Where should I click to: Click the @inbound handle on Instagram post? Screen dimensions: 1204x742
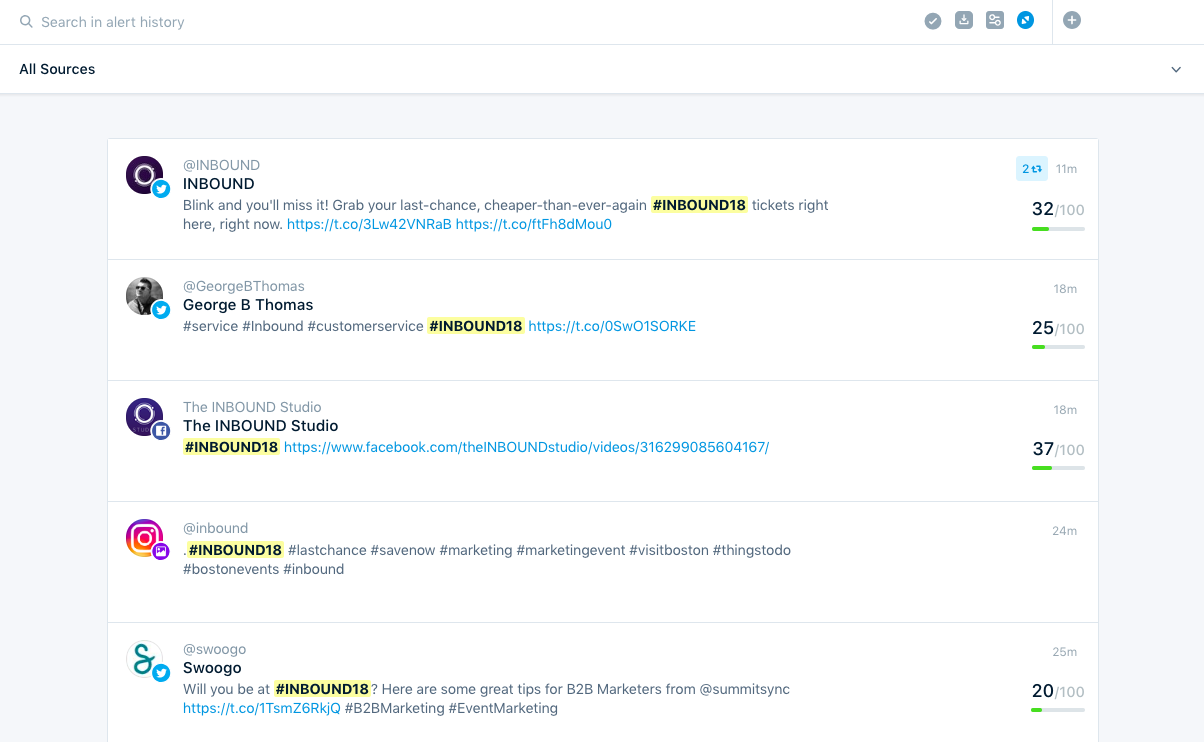pyautogui.click(x=215, y=528)
